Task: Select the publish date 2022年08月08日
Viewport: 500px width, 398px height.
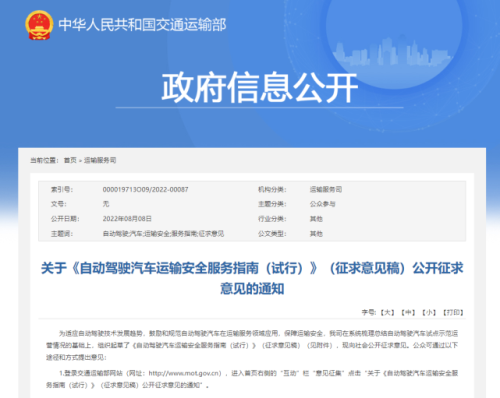Action: [127, 219]
